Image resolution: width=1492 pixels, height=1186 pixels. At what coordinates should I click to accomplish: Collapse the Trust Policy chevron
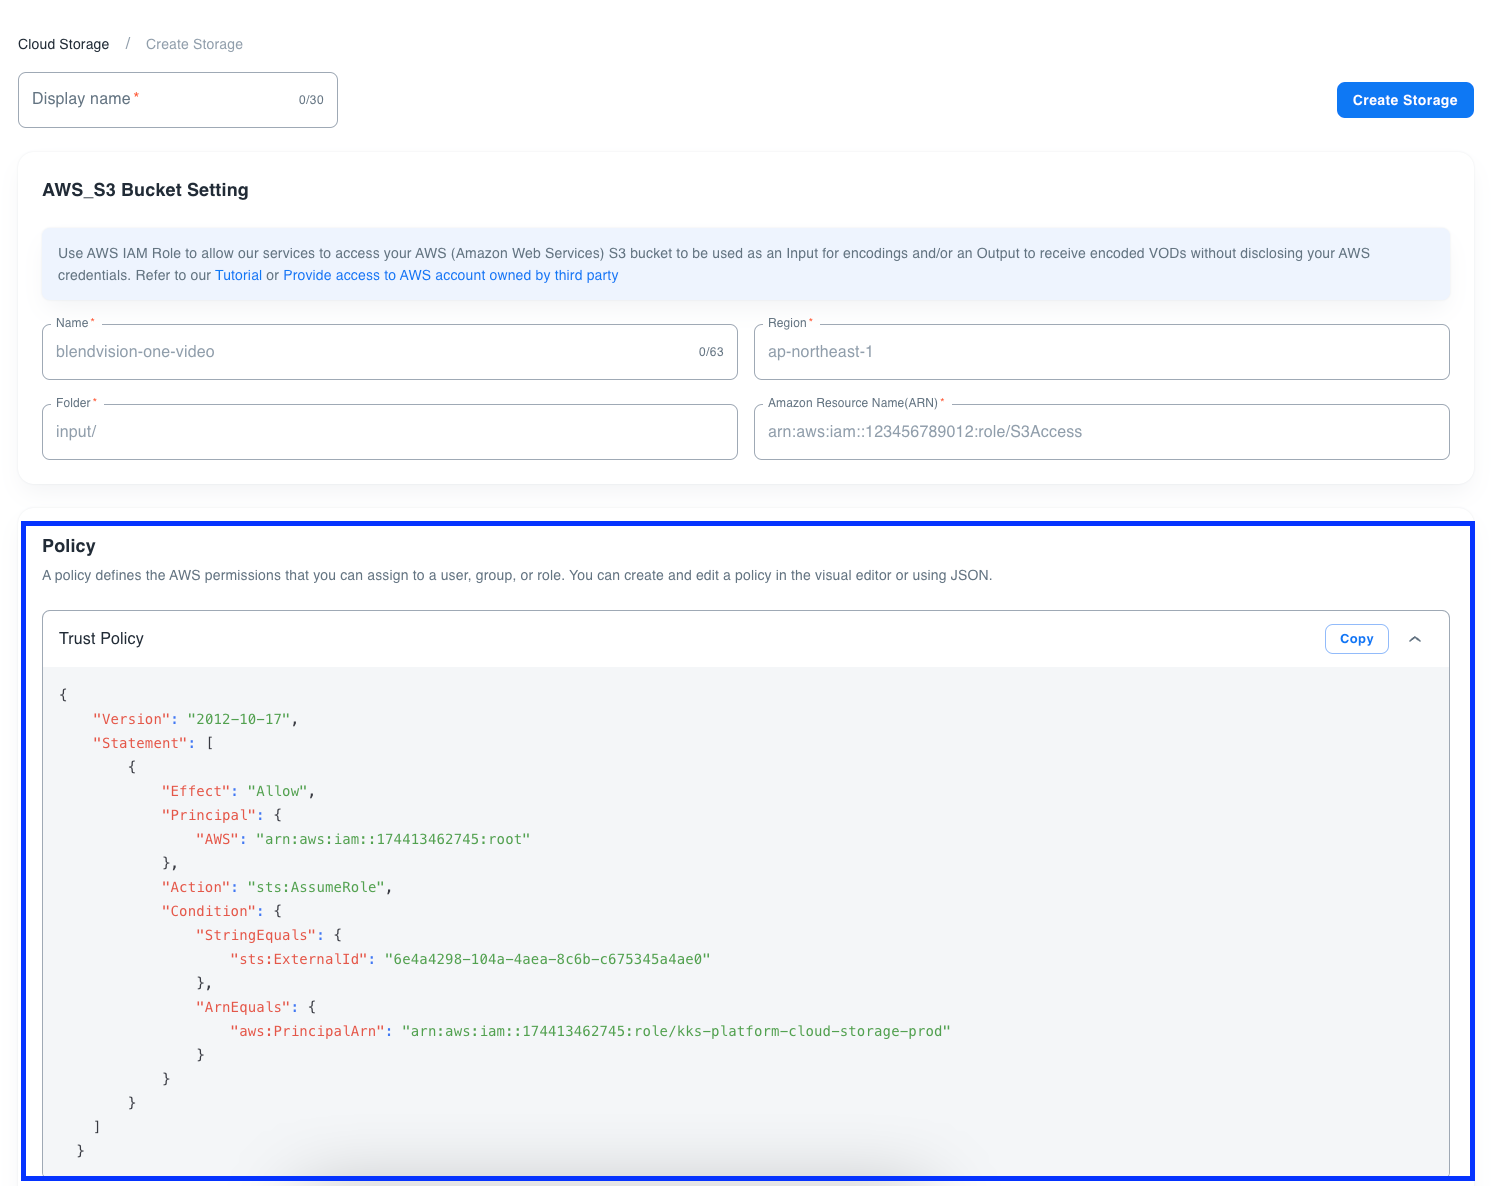point(1415,639)
